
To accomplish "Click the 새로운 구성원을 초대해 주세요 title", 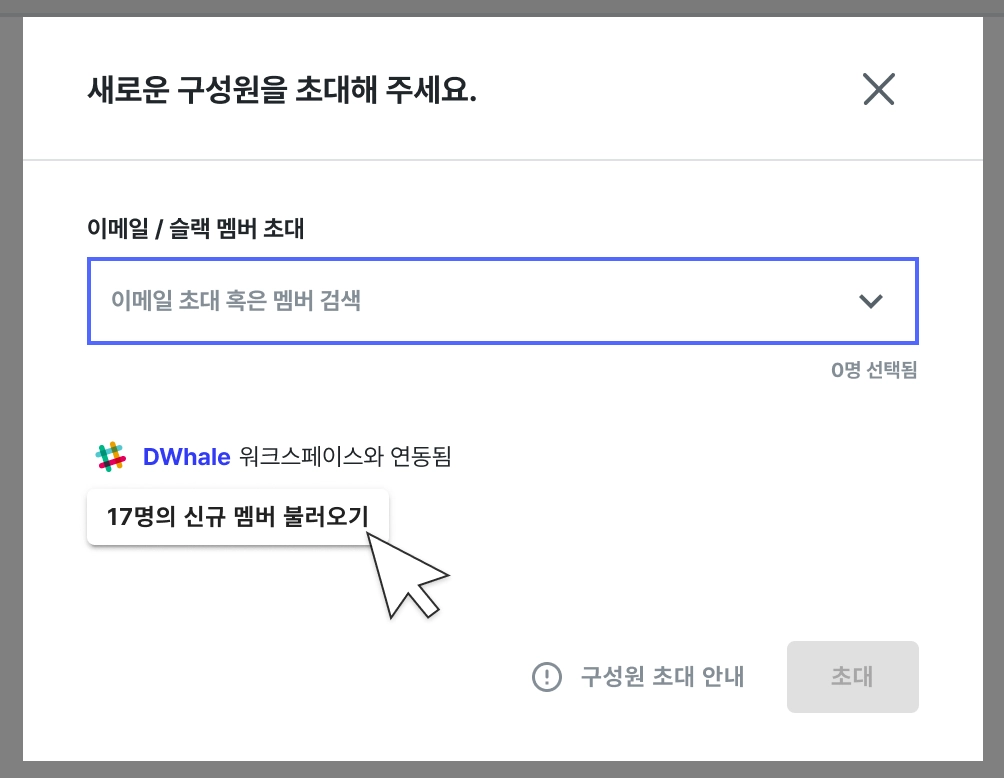I will tap(282, 92).
